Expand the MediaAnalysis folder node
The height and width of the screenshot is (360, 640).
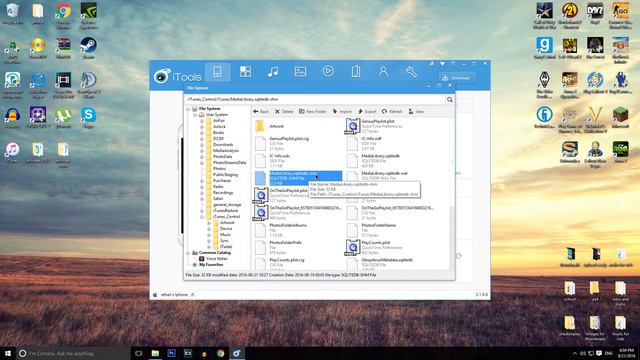pyautogui.click(x=202, y=151)
